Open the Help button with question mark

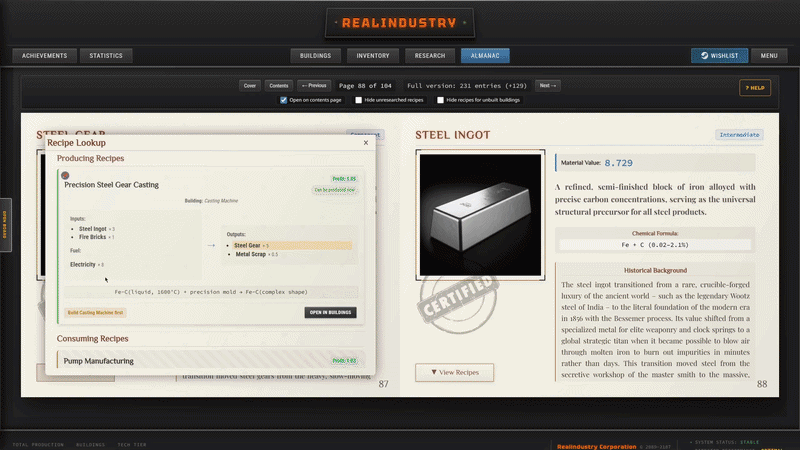755,88
